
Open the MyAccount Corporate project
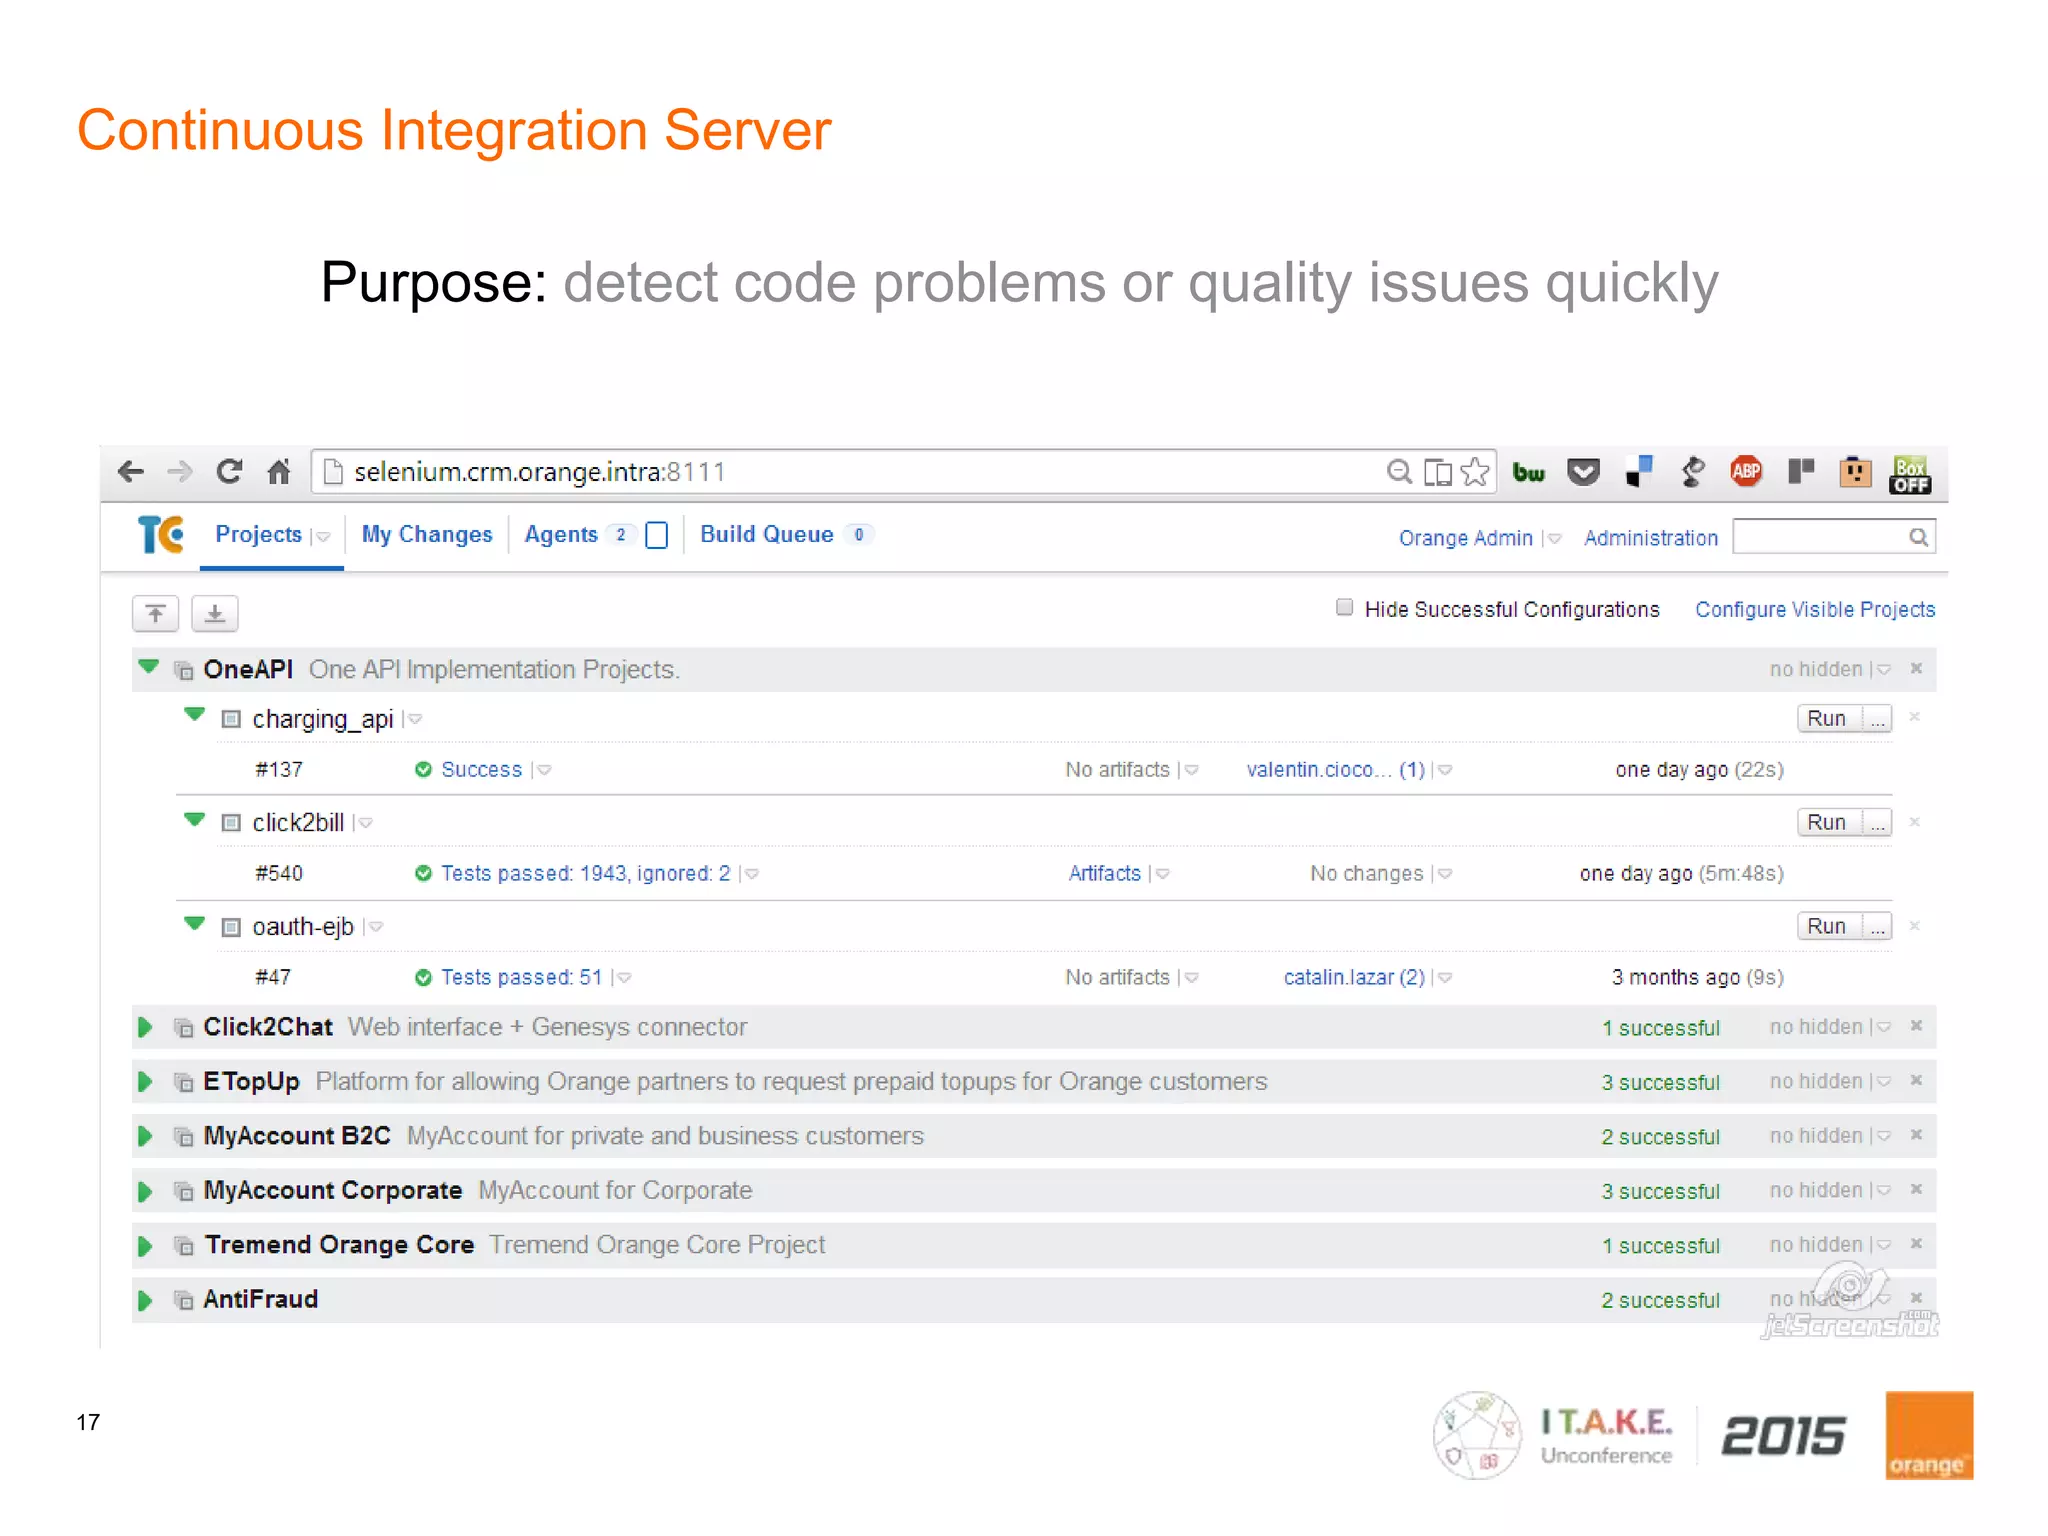click(333, 1190)
